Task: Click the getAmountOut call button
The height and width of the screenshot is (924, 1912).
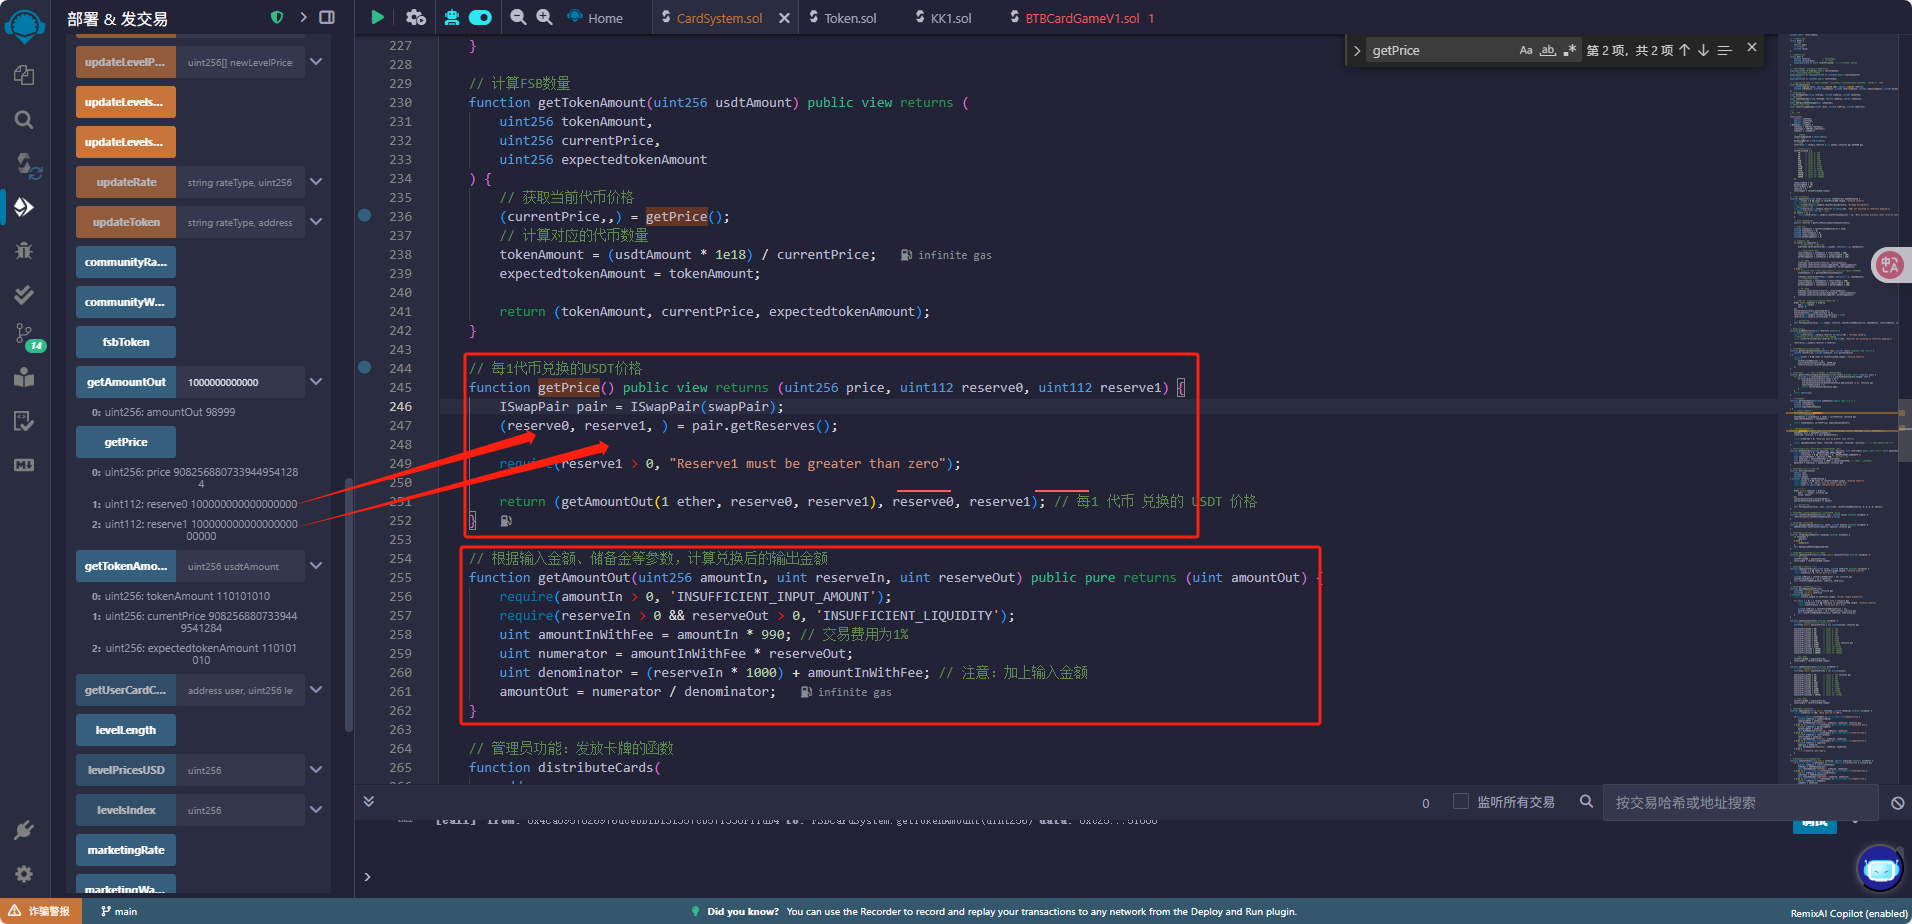Action: click(126, 382)
